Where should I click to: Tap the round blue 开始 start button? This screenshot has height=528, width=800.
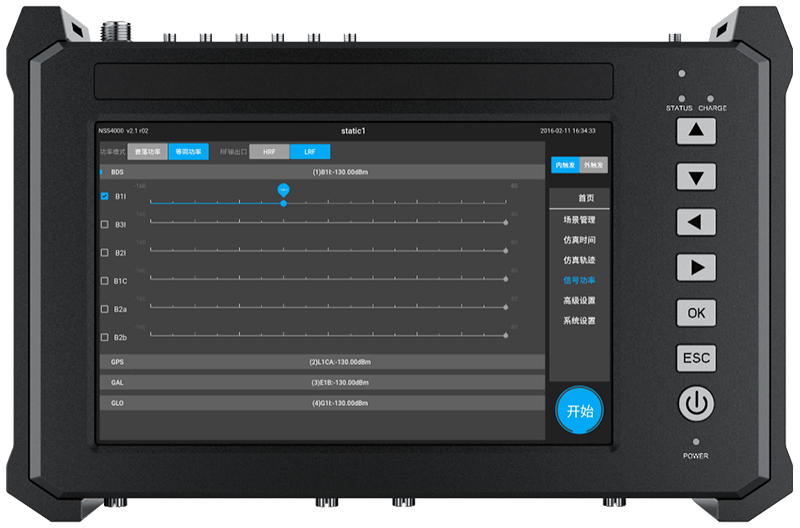(x=579, y=411)
